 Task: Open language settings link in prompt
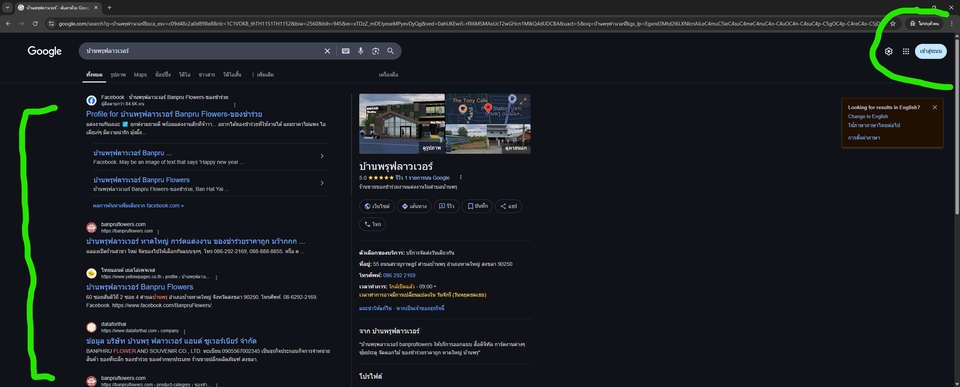[864, 138]
